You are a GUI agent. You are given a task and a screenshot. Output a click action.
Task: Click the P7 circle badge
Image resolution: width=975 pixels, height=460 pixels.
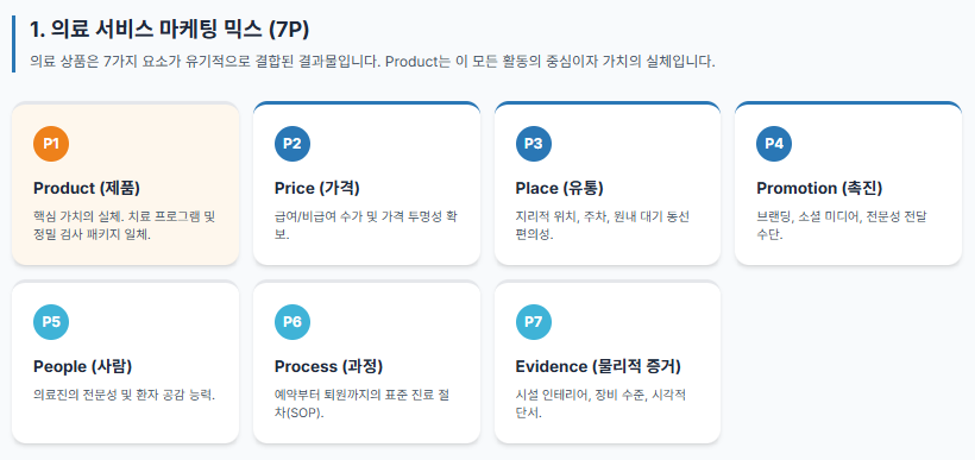pos(534,322)
